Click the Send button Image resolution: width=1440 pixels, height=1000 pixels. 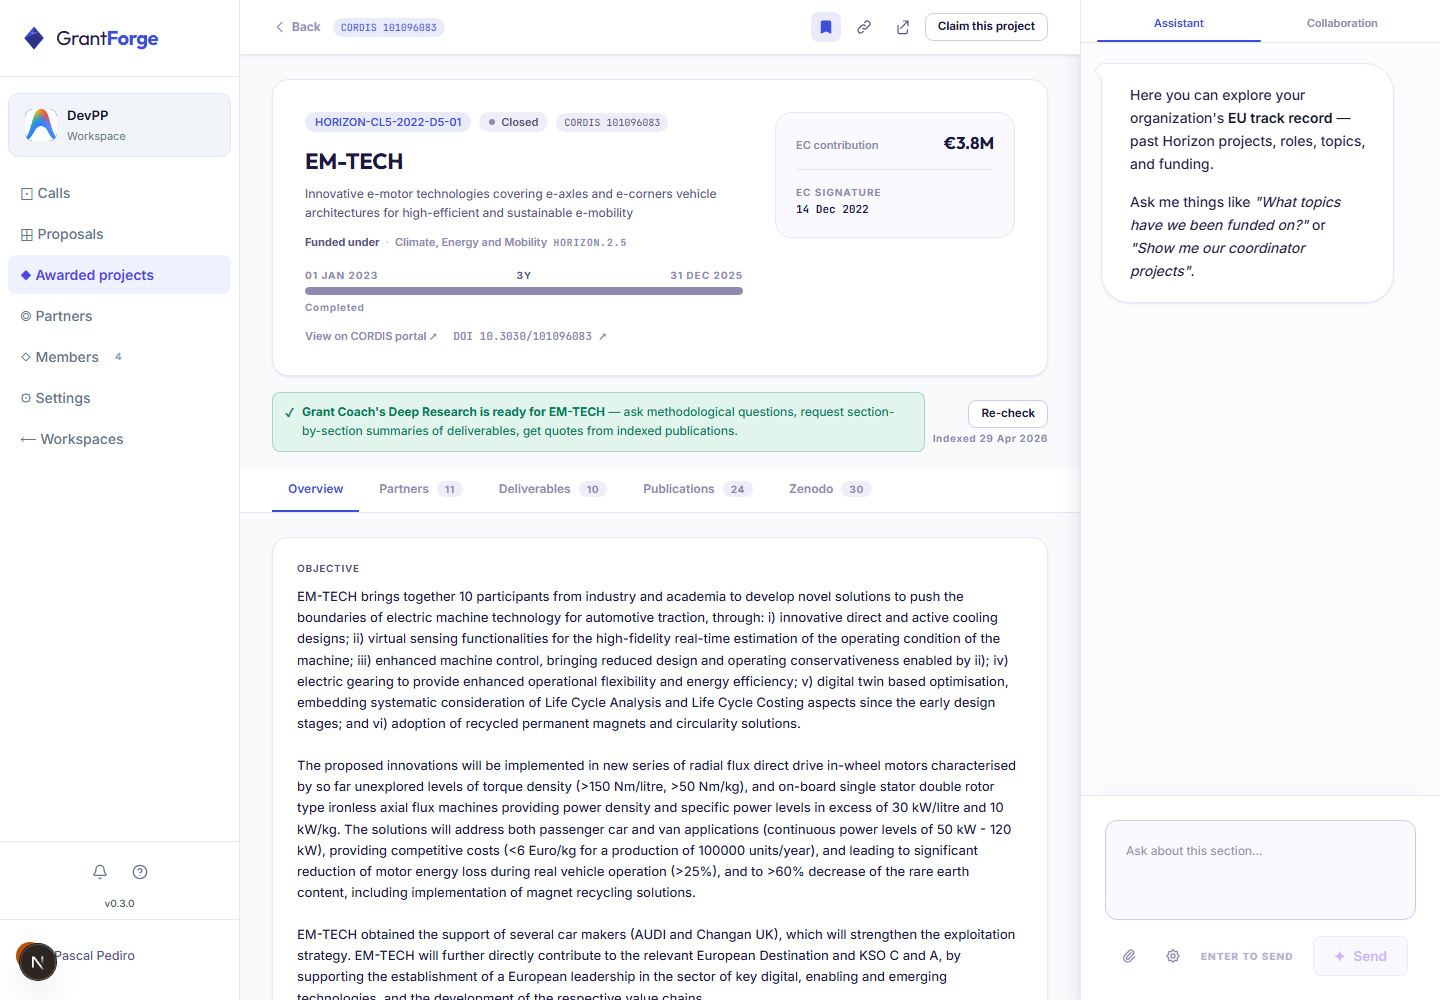point(1360,956)
